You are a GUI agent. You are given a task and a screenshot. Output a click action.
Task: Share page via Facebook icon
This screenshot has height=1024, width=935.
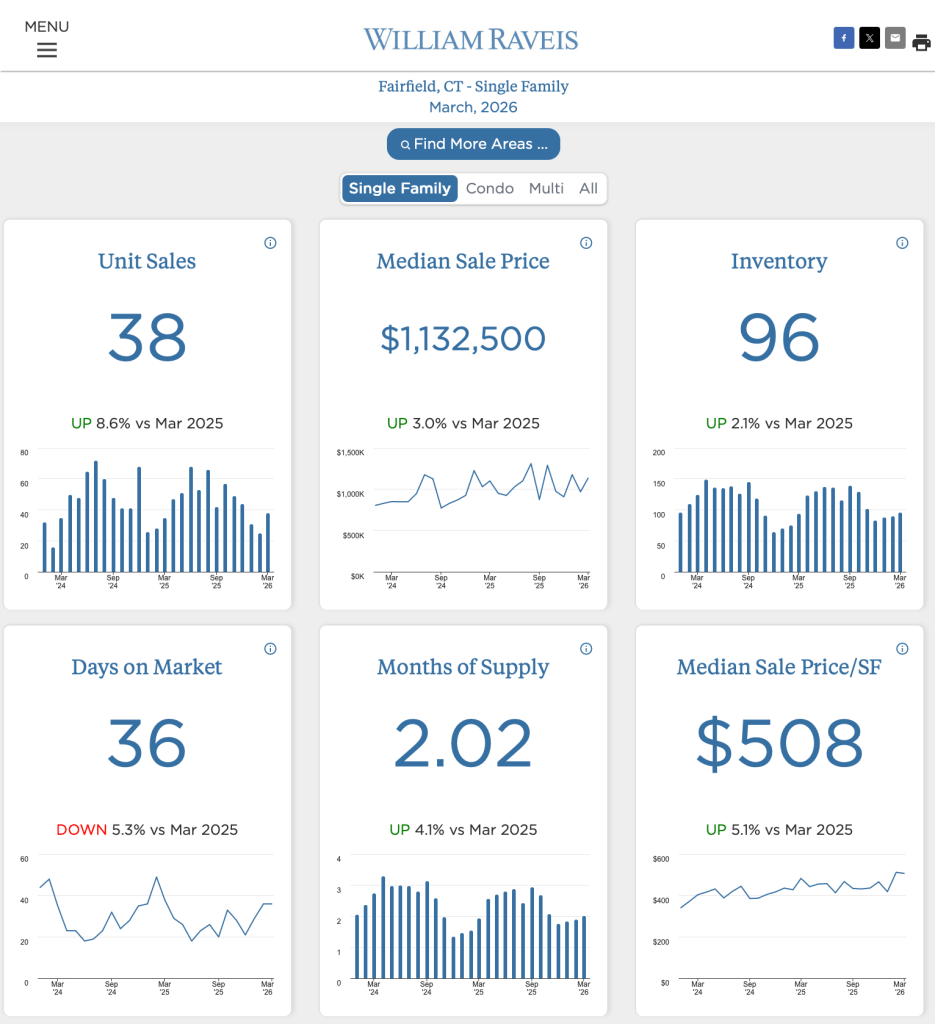(844, 39)
